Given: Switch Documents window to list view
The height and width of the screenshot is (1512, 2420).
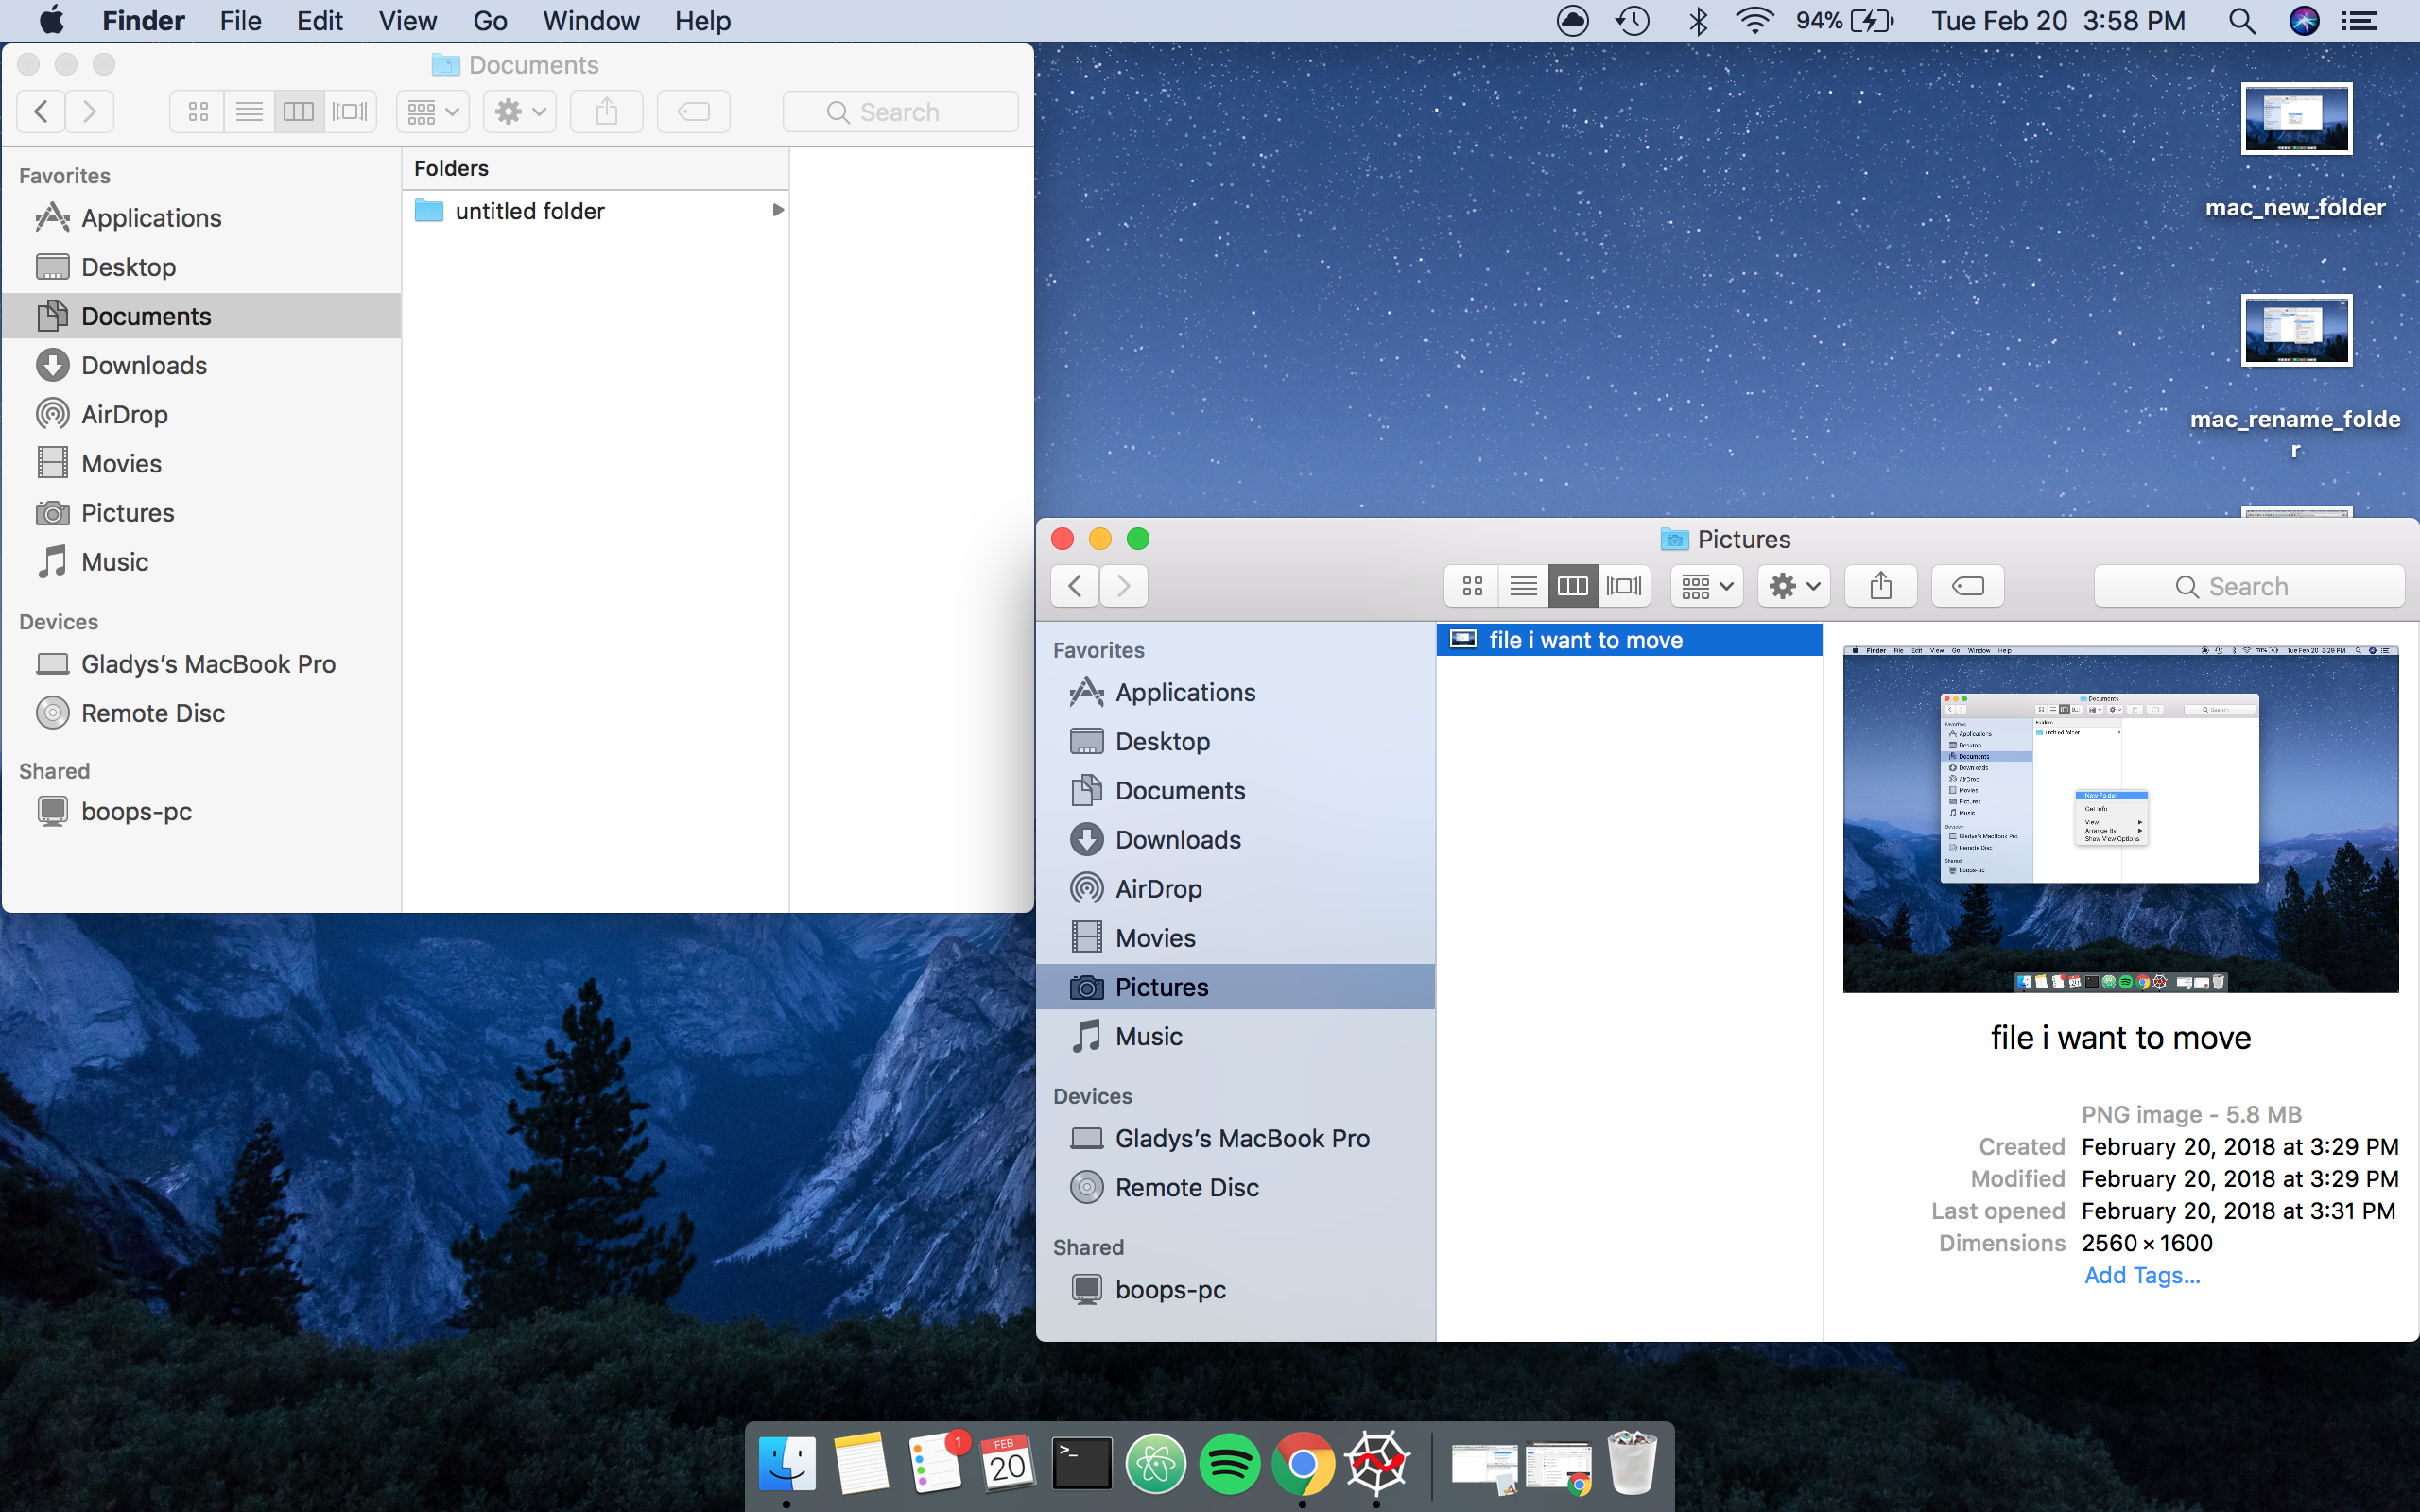Looking at the screenshot, I should [249, 111].
